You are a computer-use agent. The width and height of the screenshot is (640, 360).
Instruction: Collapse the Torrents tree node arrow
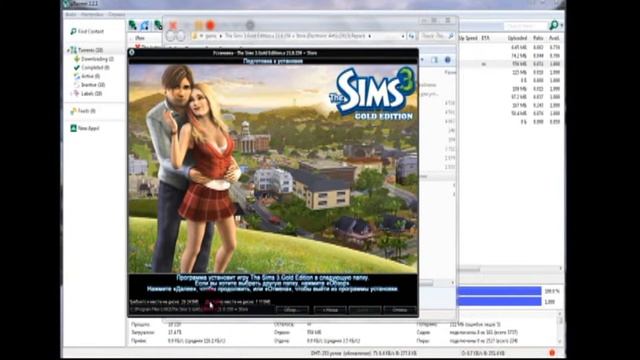click(68, 50)
